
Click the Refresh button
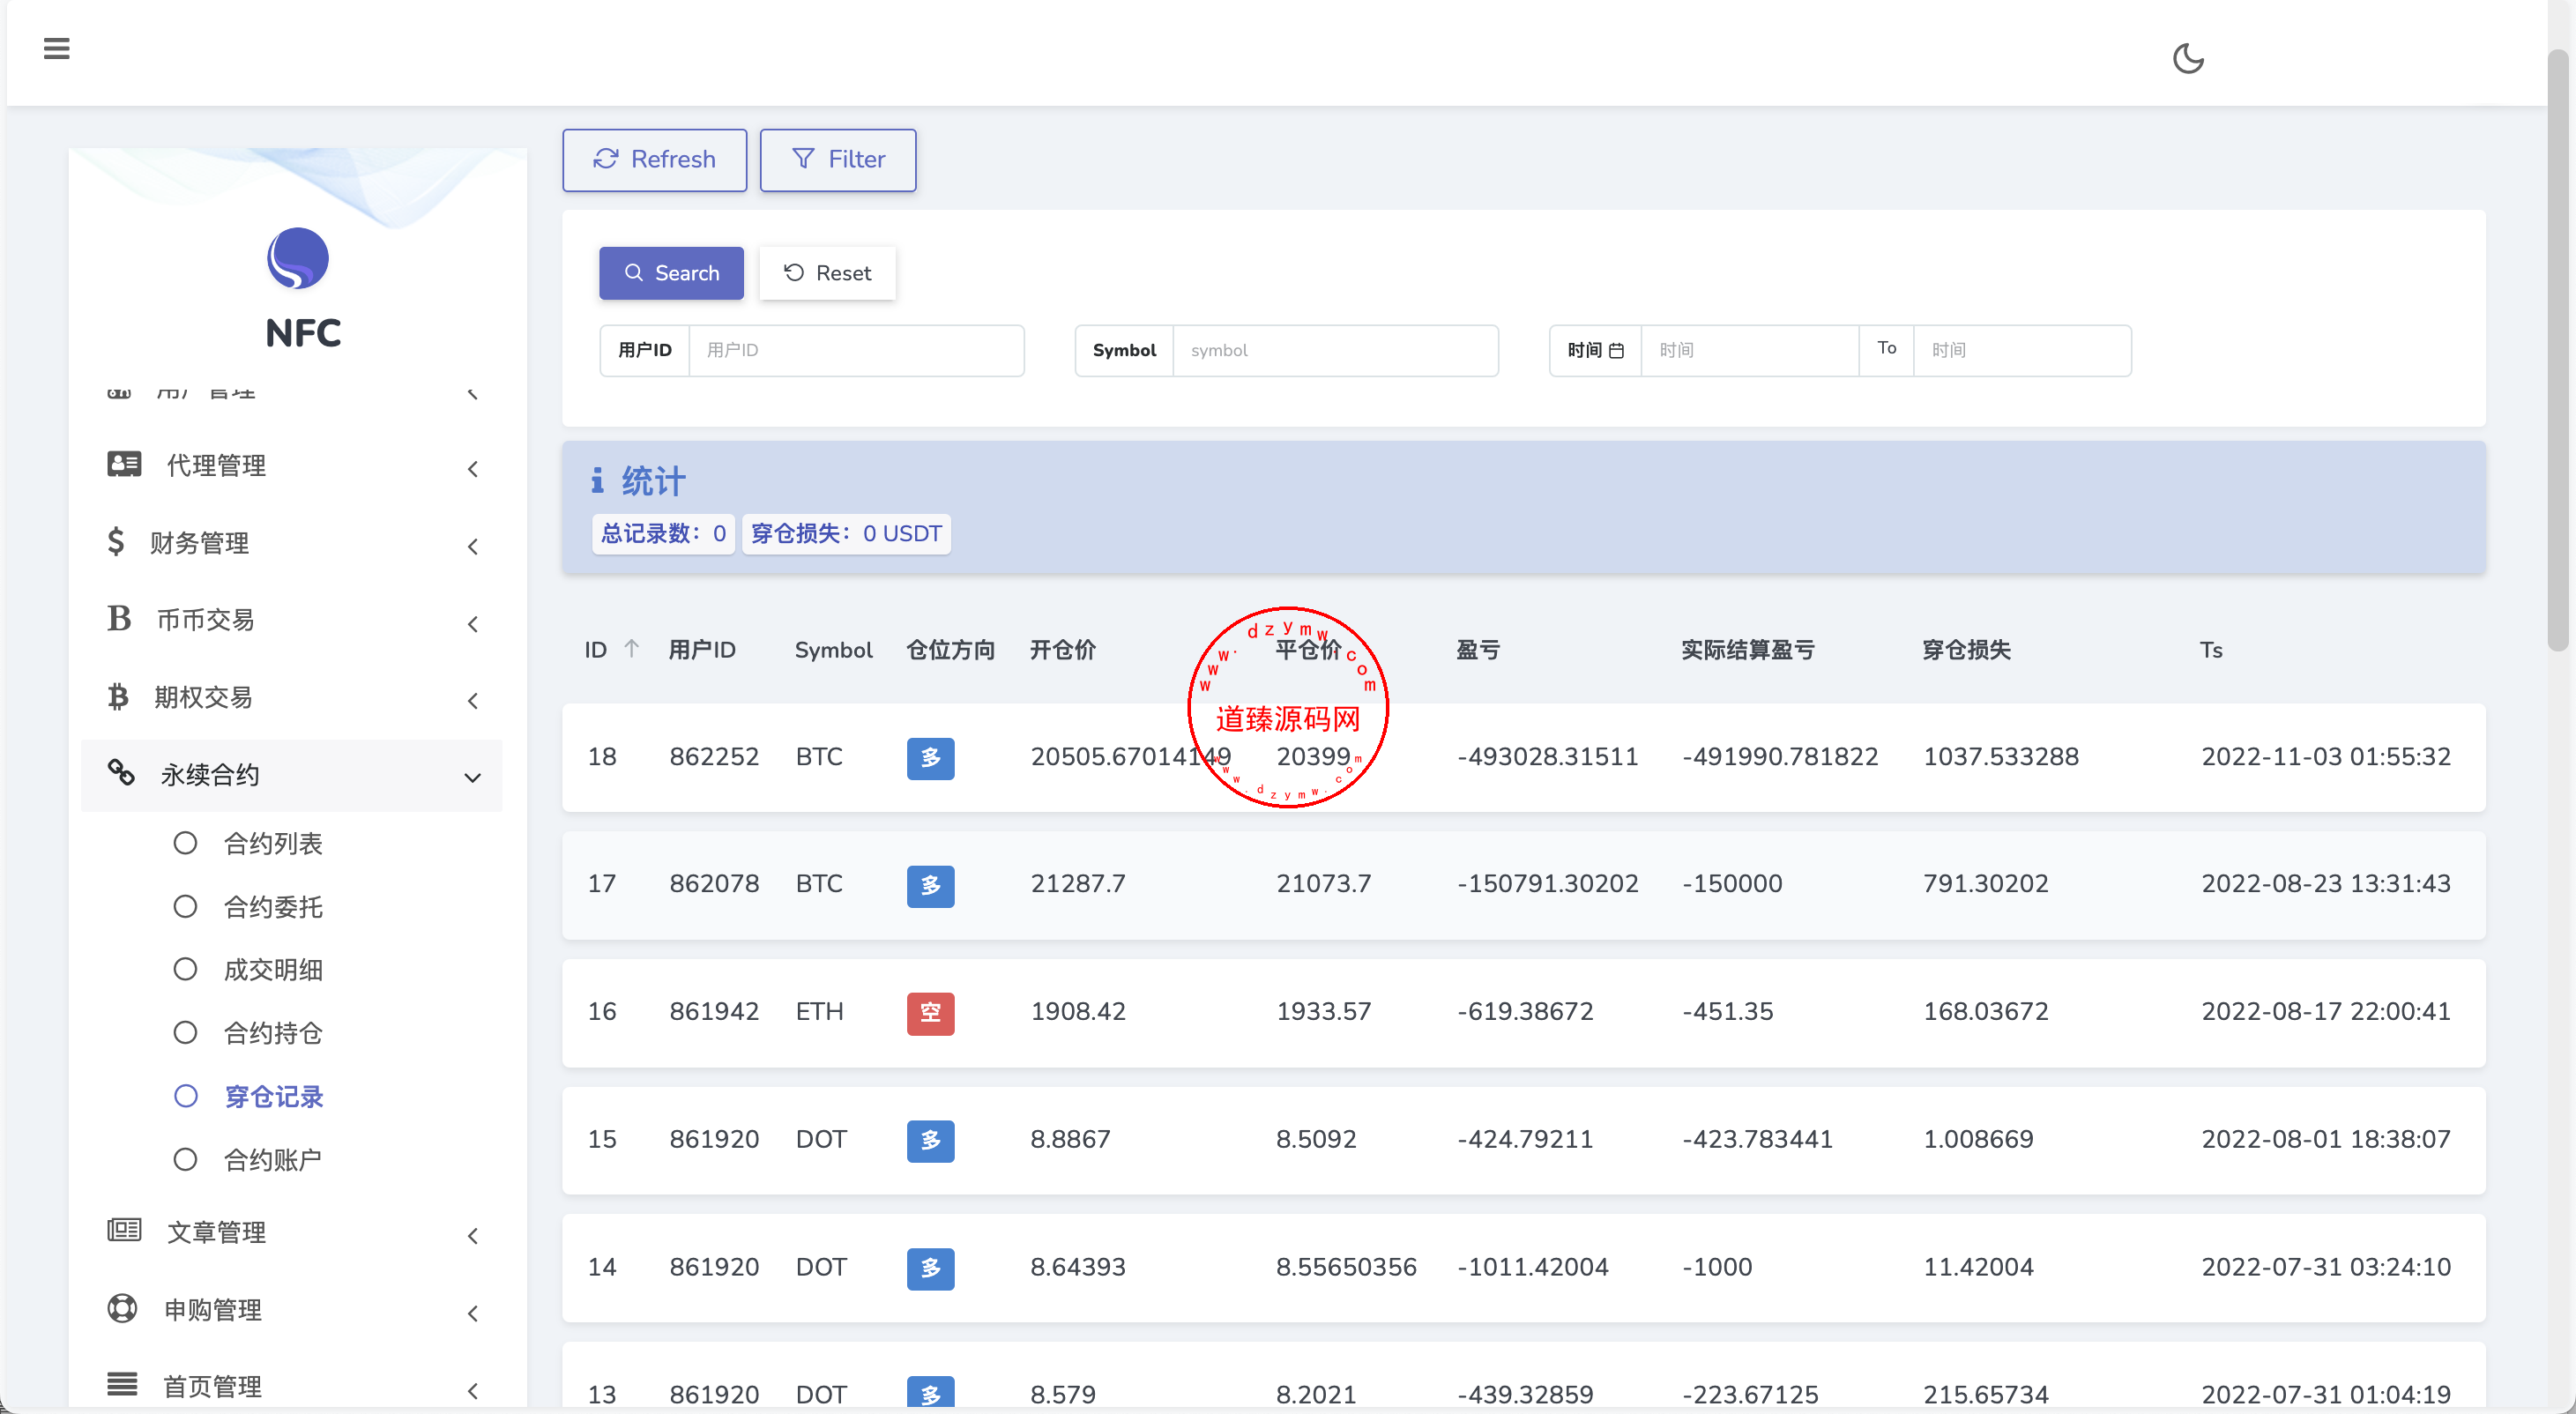point(654,159)
